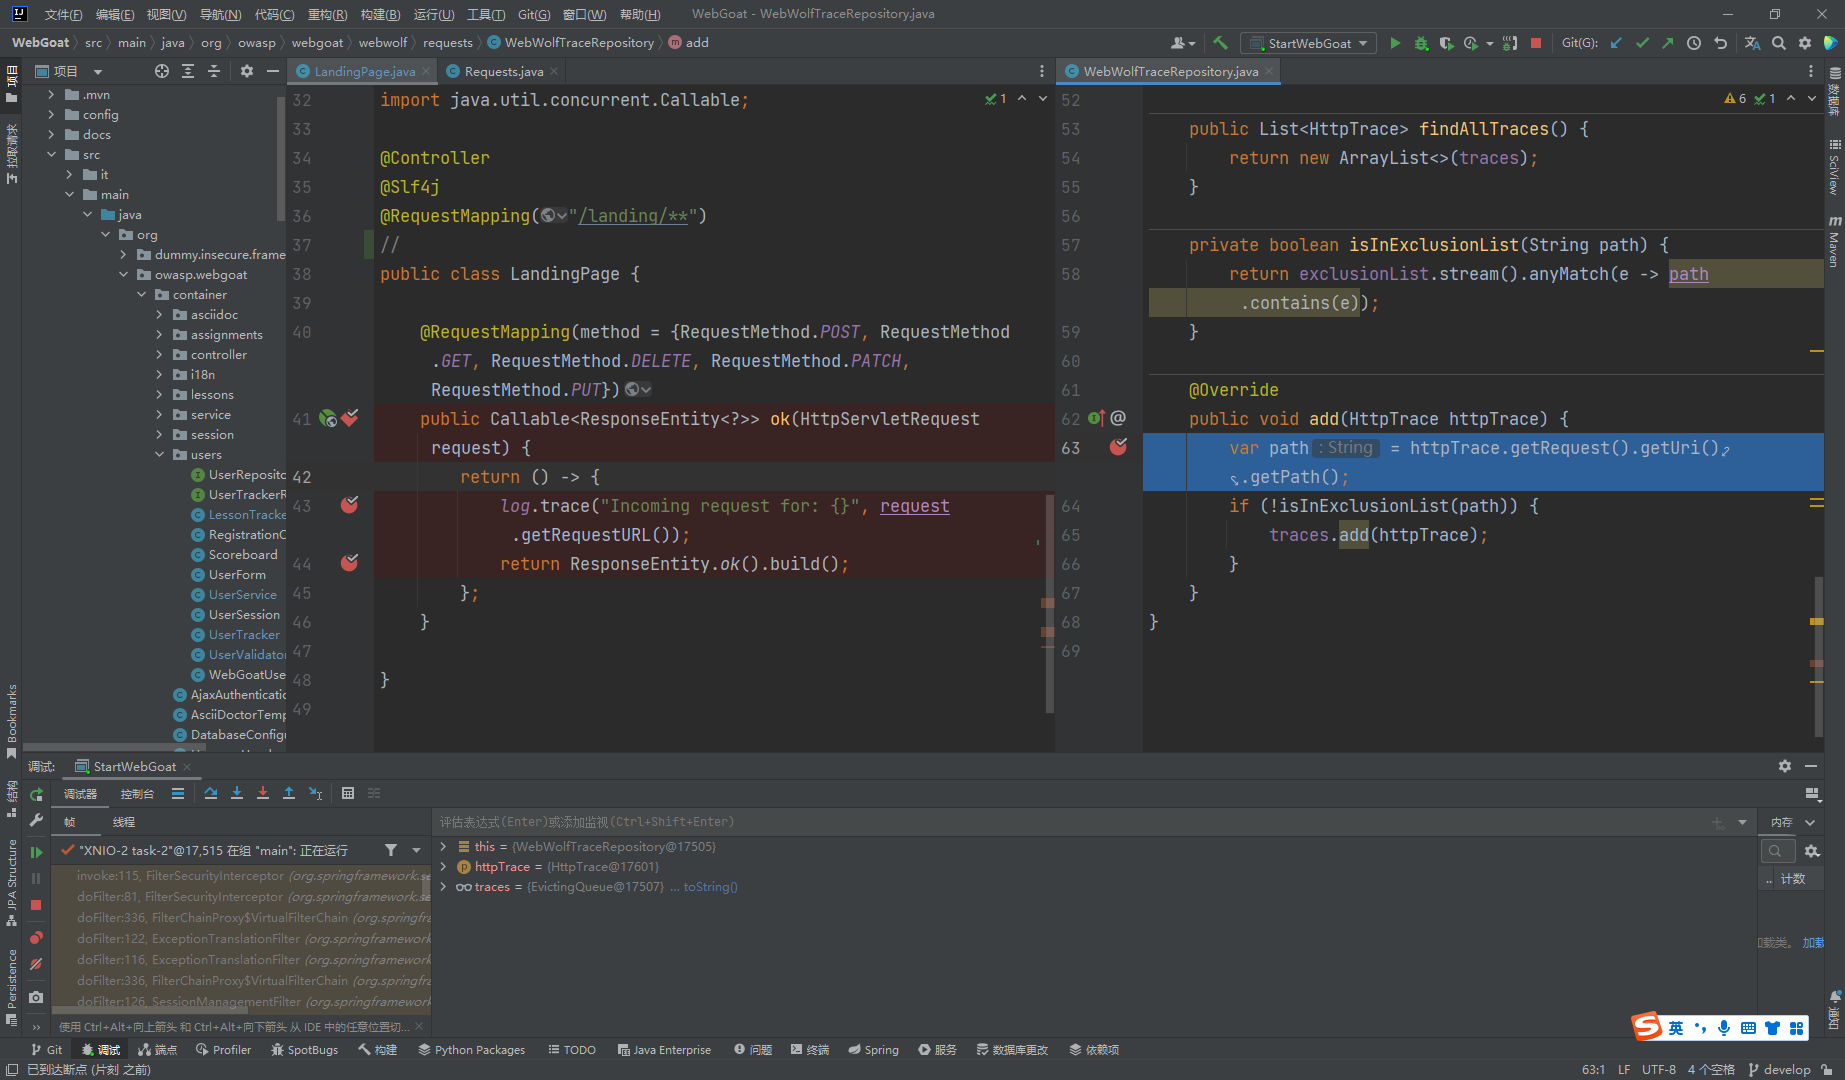The width and height of the screenshot is (1845, 1080).
Task: Toggle breakpoint on line 63 in WebWolfTraceRepository
Action: [1118, 447]
